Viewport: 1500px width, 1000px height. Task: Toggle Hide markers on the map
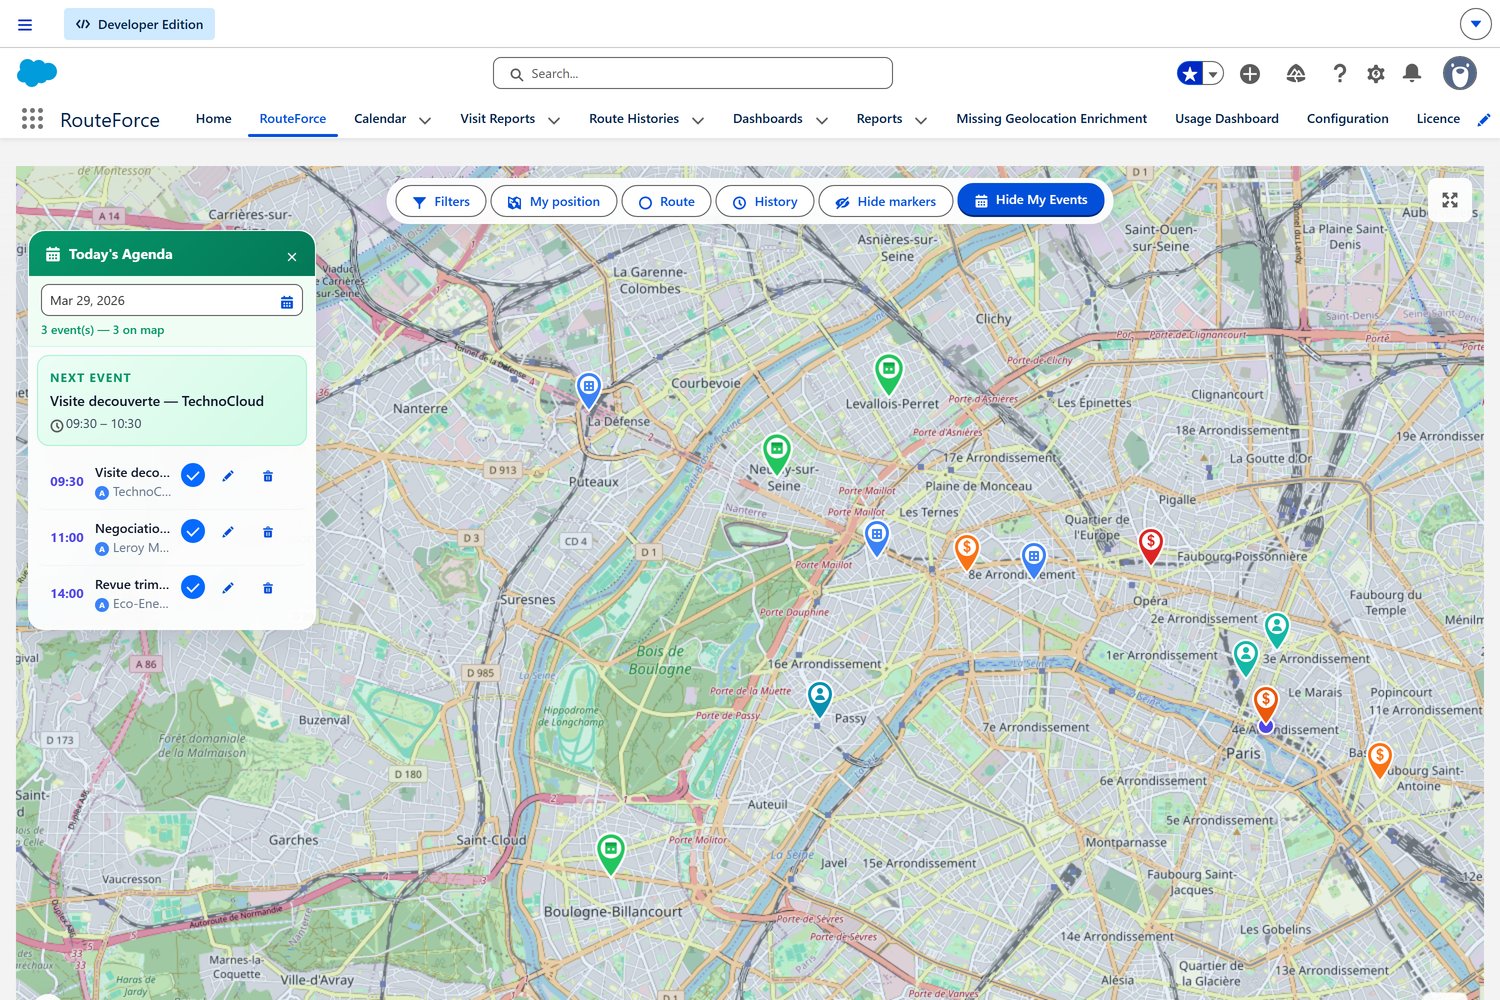[885, 201]
